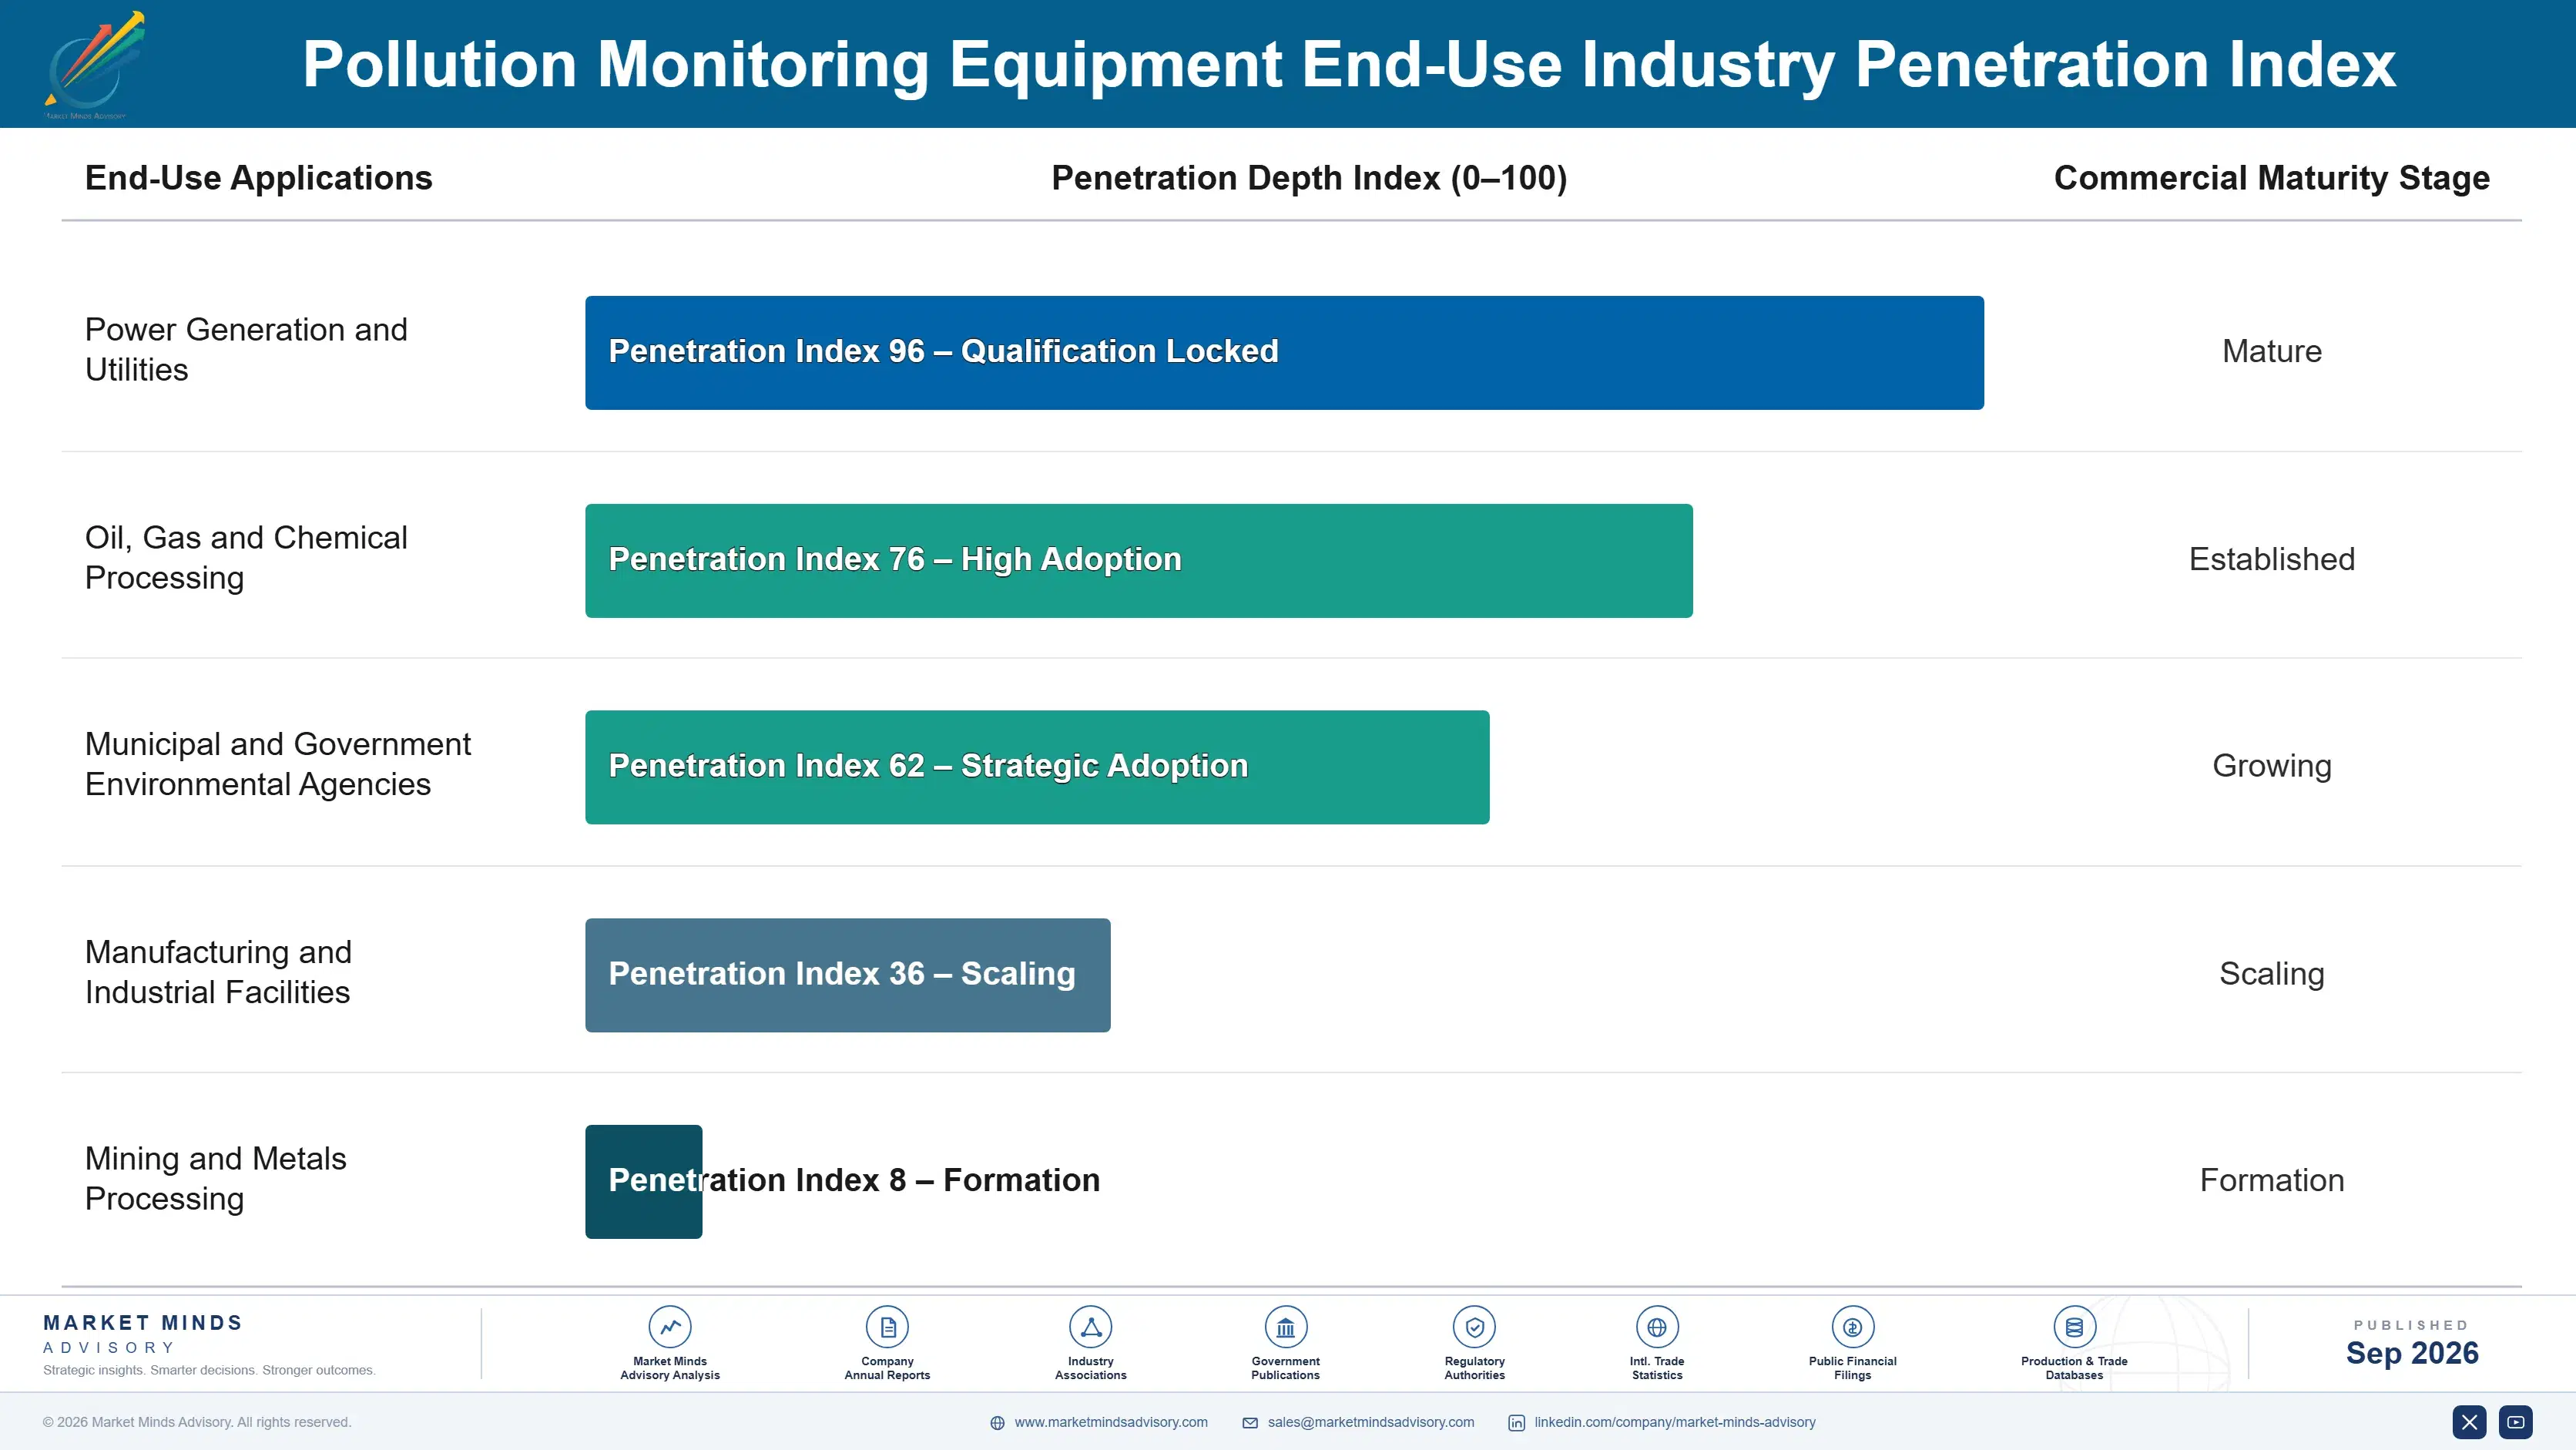The width and height of the screenshot is (2576, 1450).
Task: Click the Company Annual Reports document icon
Action: [x=887, y=1327]
